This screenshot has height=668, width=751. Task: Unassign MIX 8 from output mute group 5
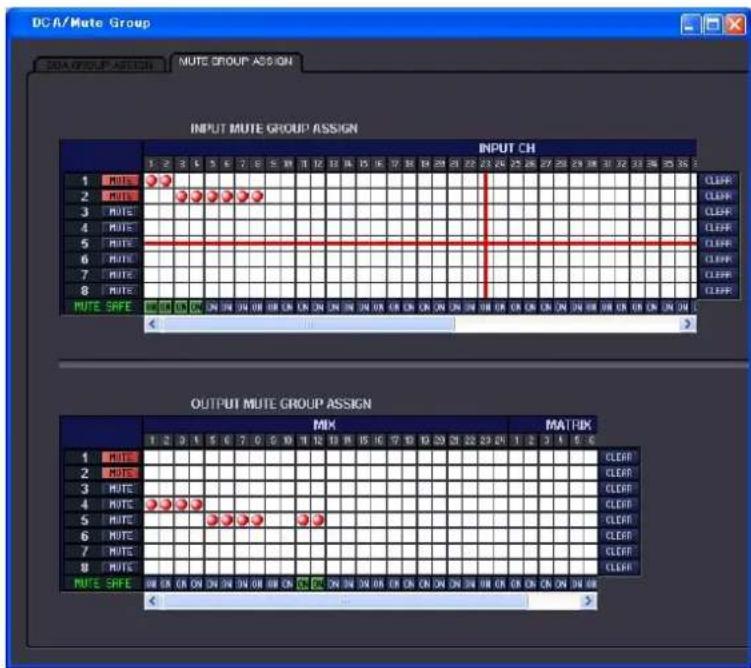pyautogui.click(x=257, y=520)
